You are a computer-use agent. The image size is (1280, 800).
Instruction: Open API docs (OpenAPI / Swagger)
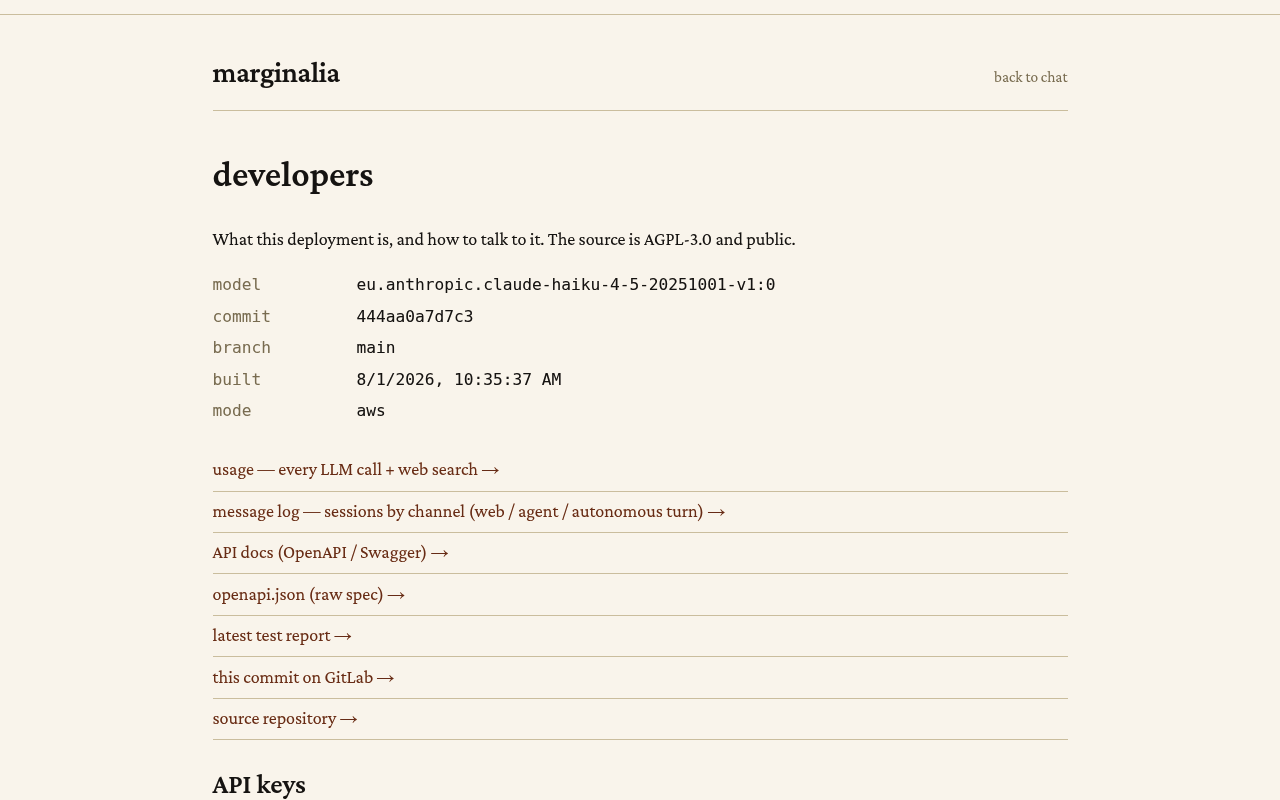tap(330, 553)
